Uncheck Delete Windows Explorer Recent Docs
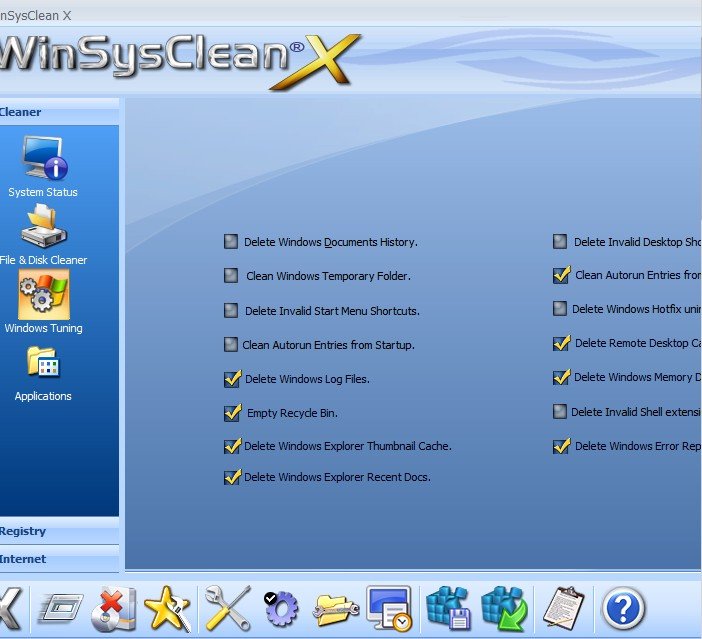 point(232,477)
